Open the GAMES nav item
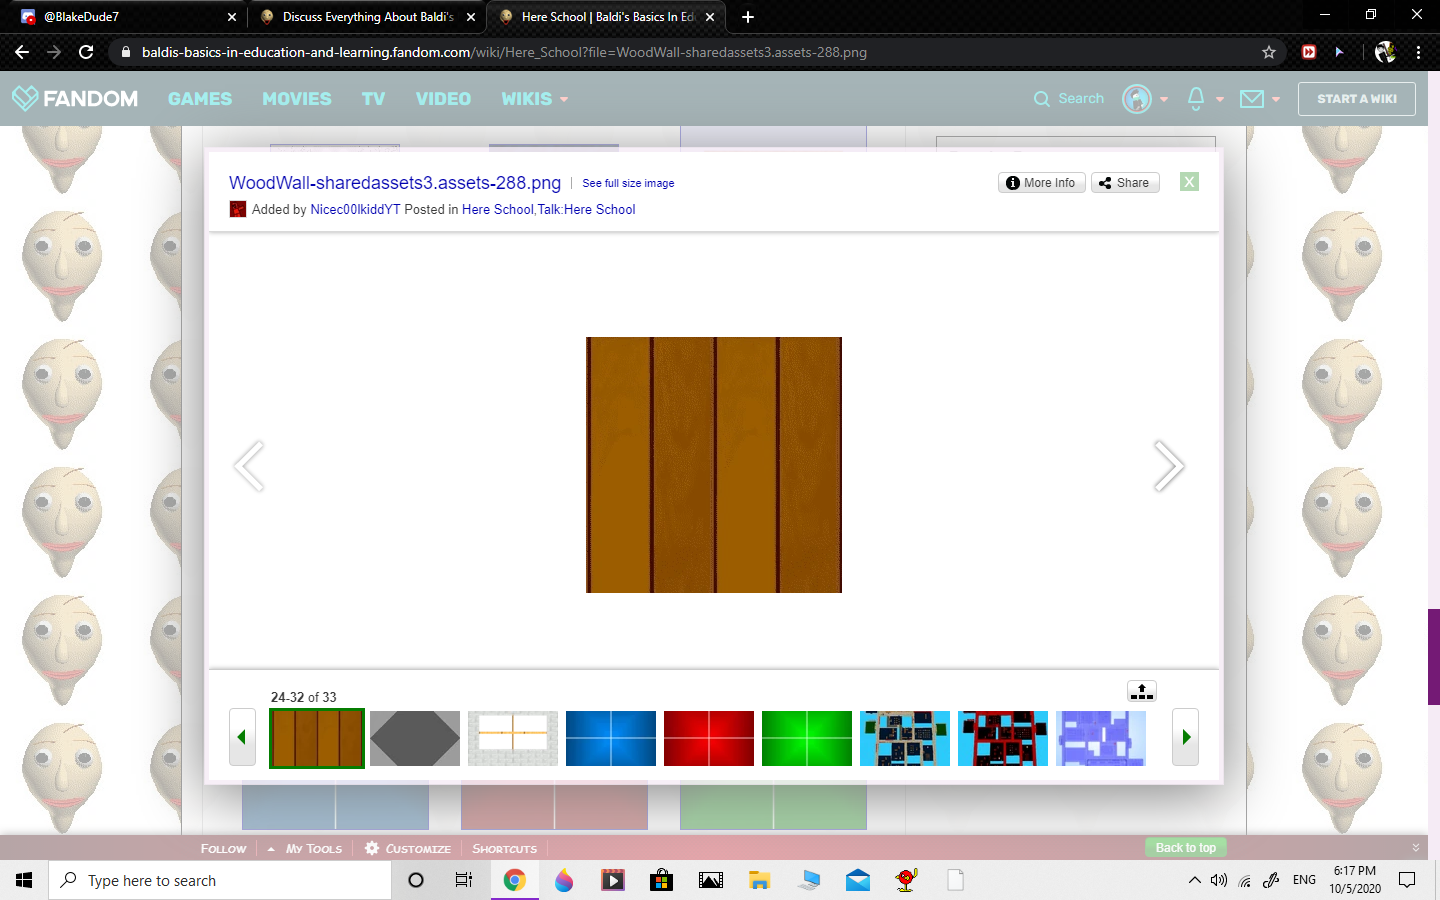This screenshot has height=900, width=1440. (x=200, y=99)
